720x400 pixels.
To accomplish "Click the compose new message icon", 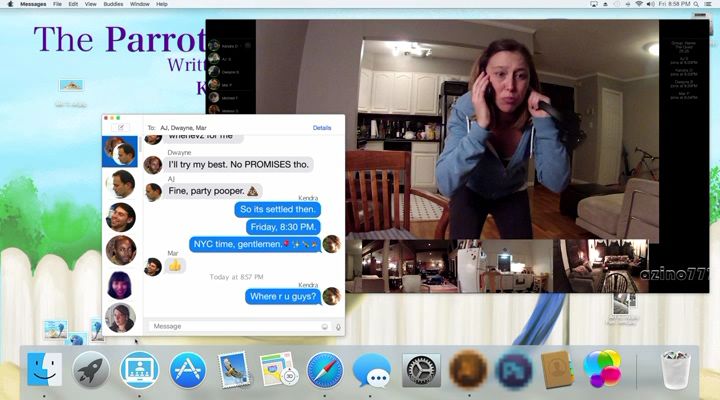I will (121, 128).
